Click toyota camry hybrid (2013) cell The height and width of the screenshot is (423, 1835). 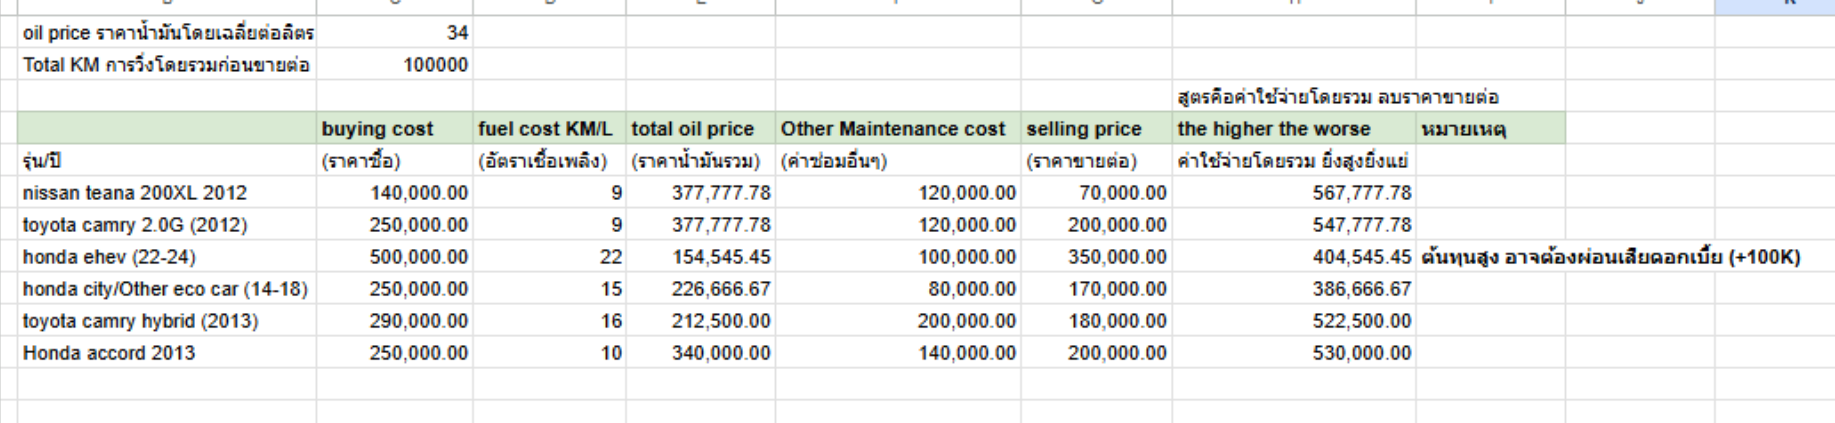point(167,321)
